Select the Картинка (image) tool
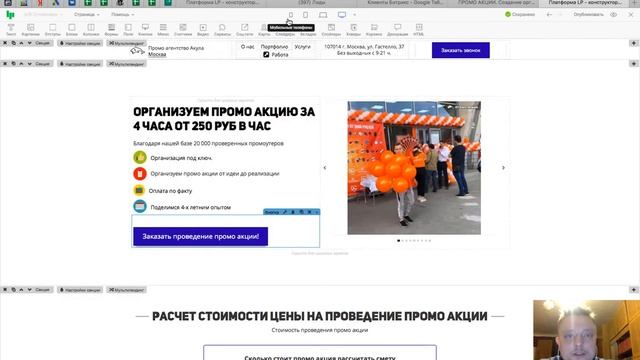 click(31, 30)
